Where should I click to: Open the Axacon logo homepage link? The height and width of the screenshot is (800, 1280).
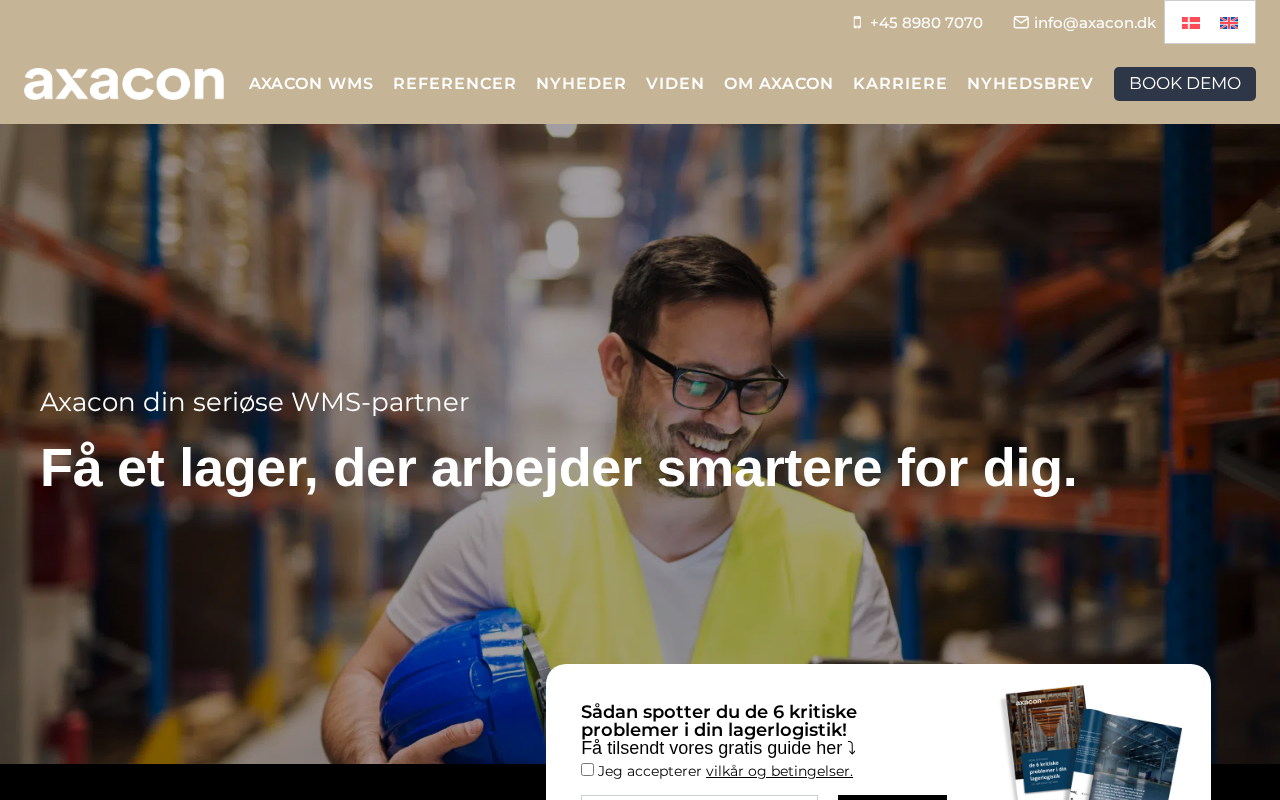pos(124,84)
